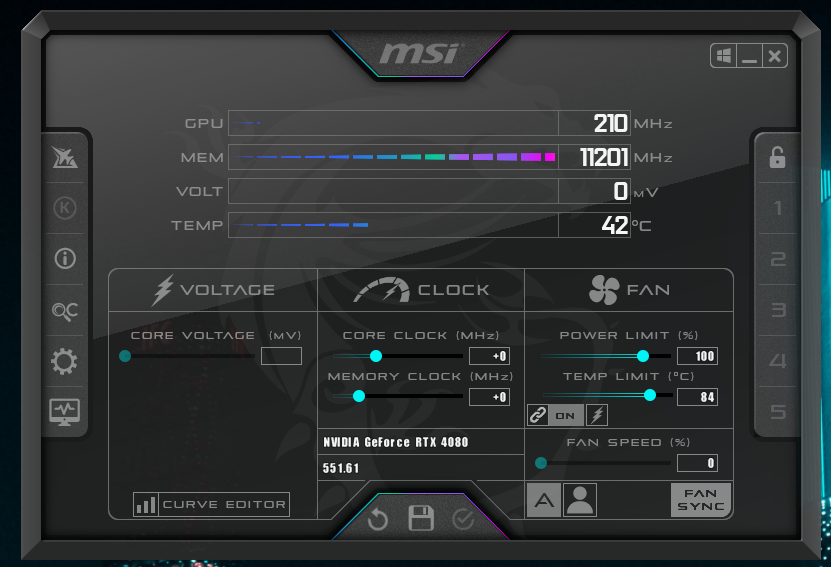Apply settings with the checkmark icon

(x=463, y=519)
